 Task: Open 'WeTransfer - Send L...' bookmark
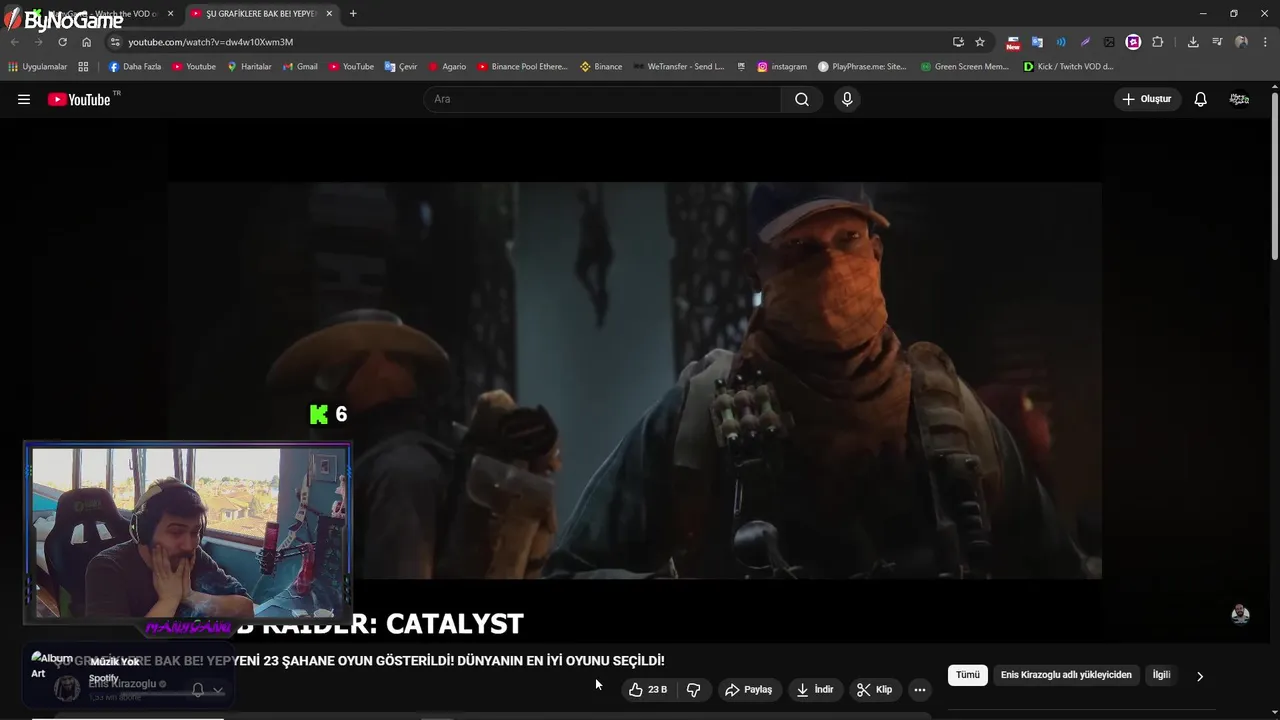(679, 67)
